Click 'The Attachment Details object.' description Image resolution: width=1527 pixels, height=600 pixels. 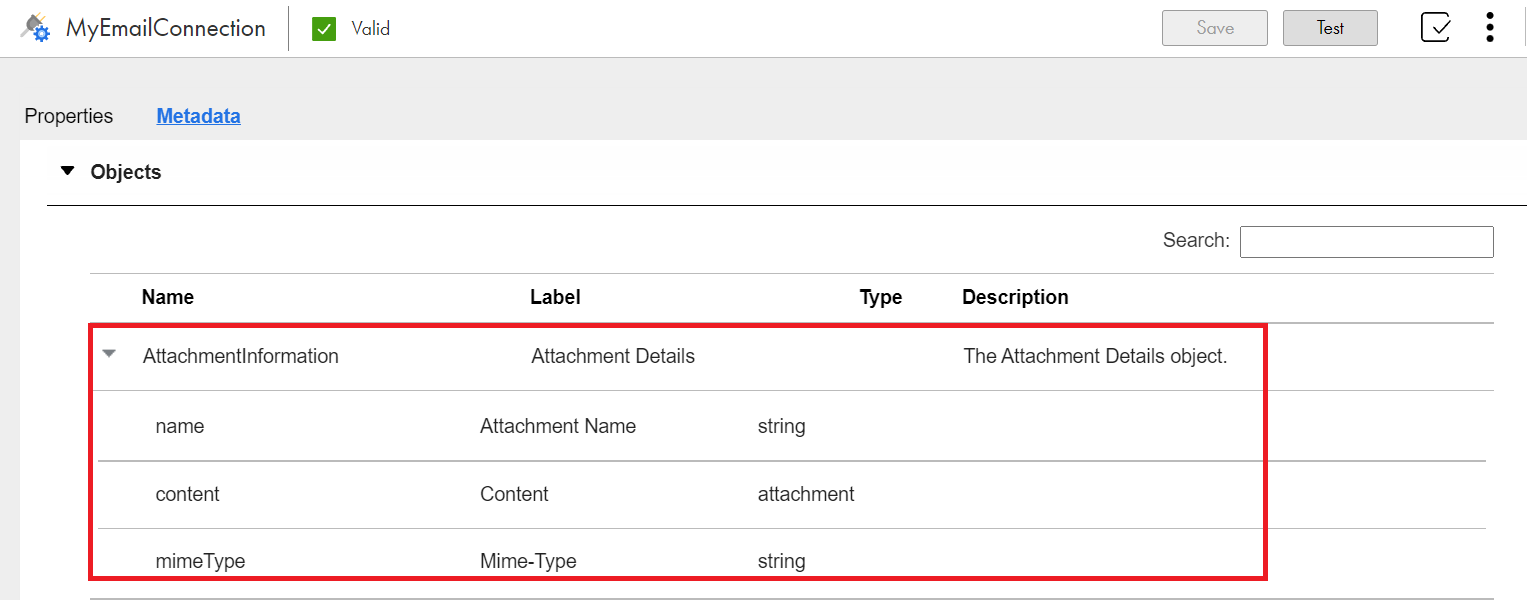[1095, 356]
